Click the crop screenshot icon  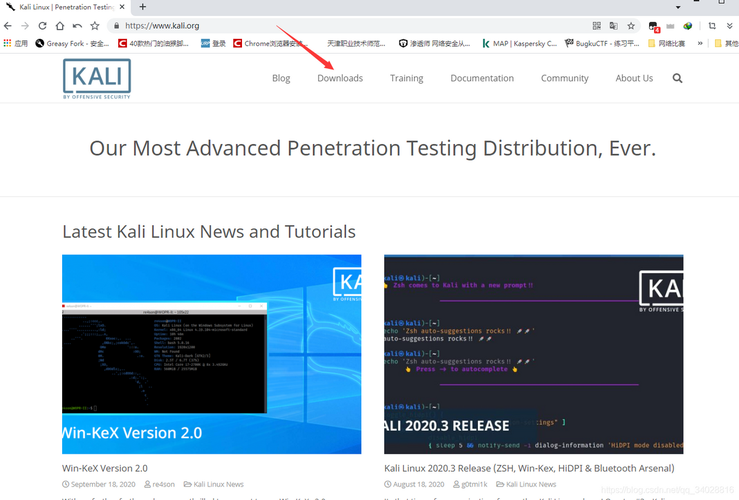coord(712,26)
